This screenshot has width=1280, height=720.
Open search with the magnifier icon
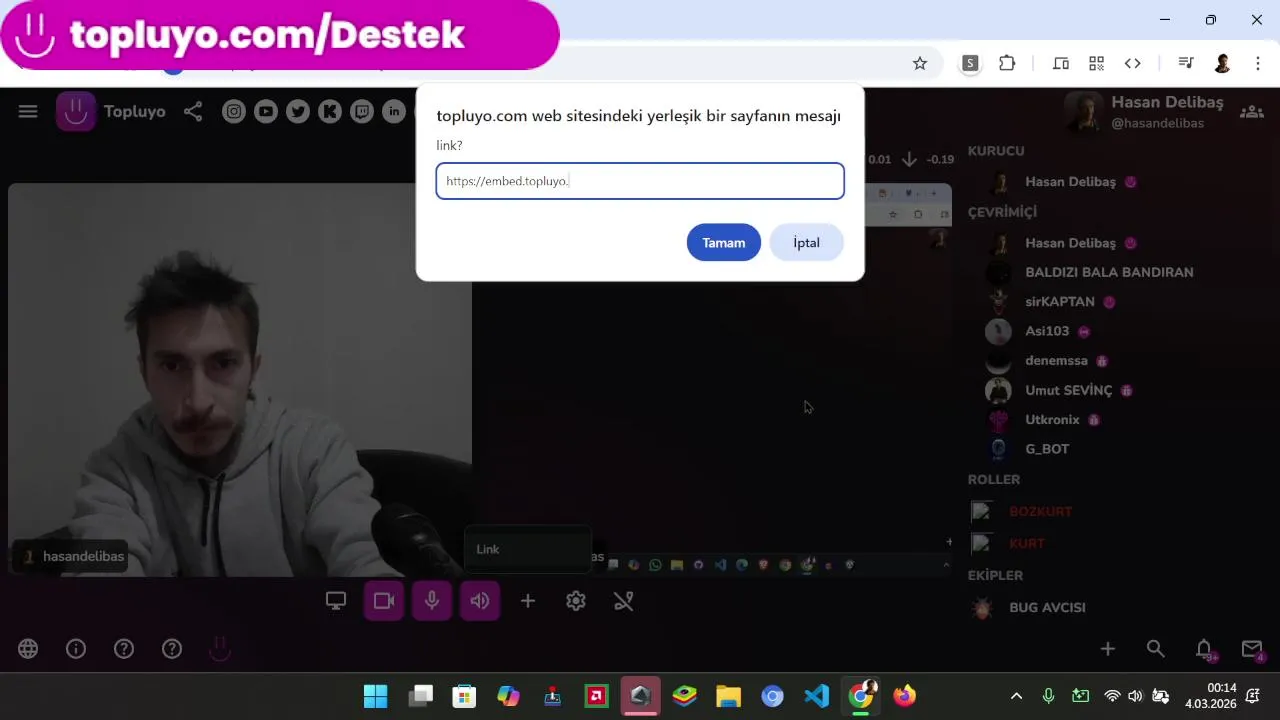click(1156, 649)
